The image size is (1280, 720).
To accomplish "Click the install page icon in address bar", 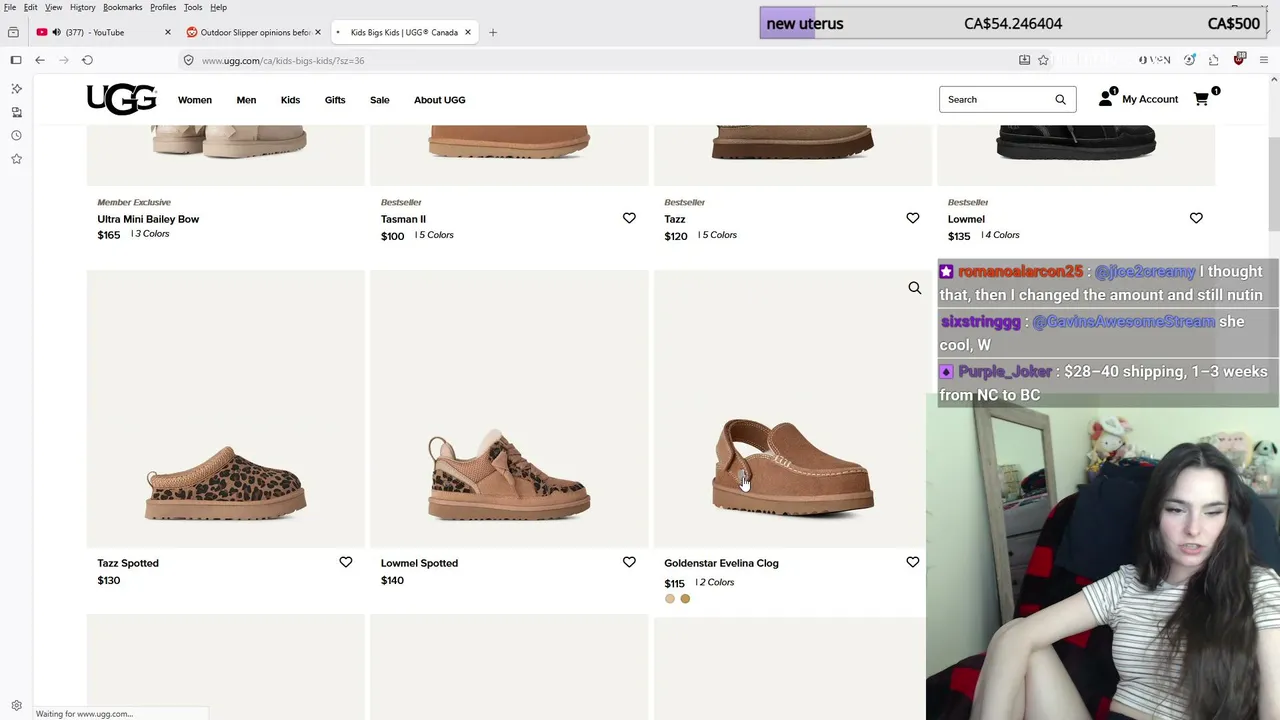I will [x=1024, y=60].
